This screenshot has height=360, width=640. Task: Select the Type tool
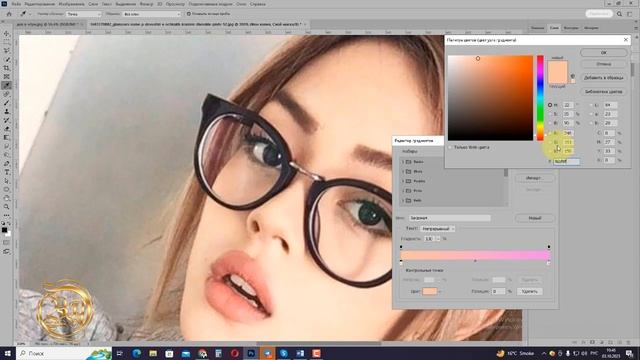tap(7, 172)
